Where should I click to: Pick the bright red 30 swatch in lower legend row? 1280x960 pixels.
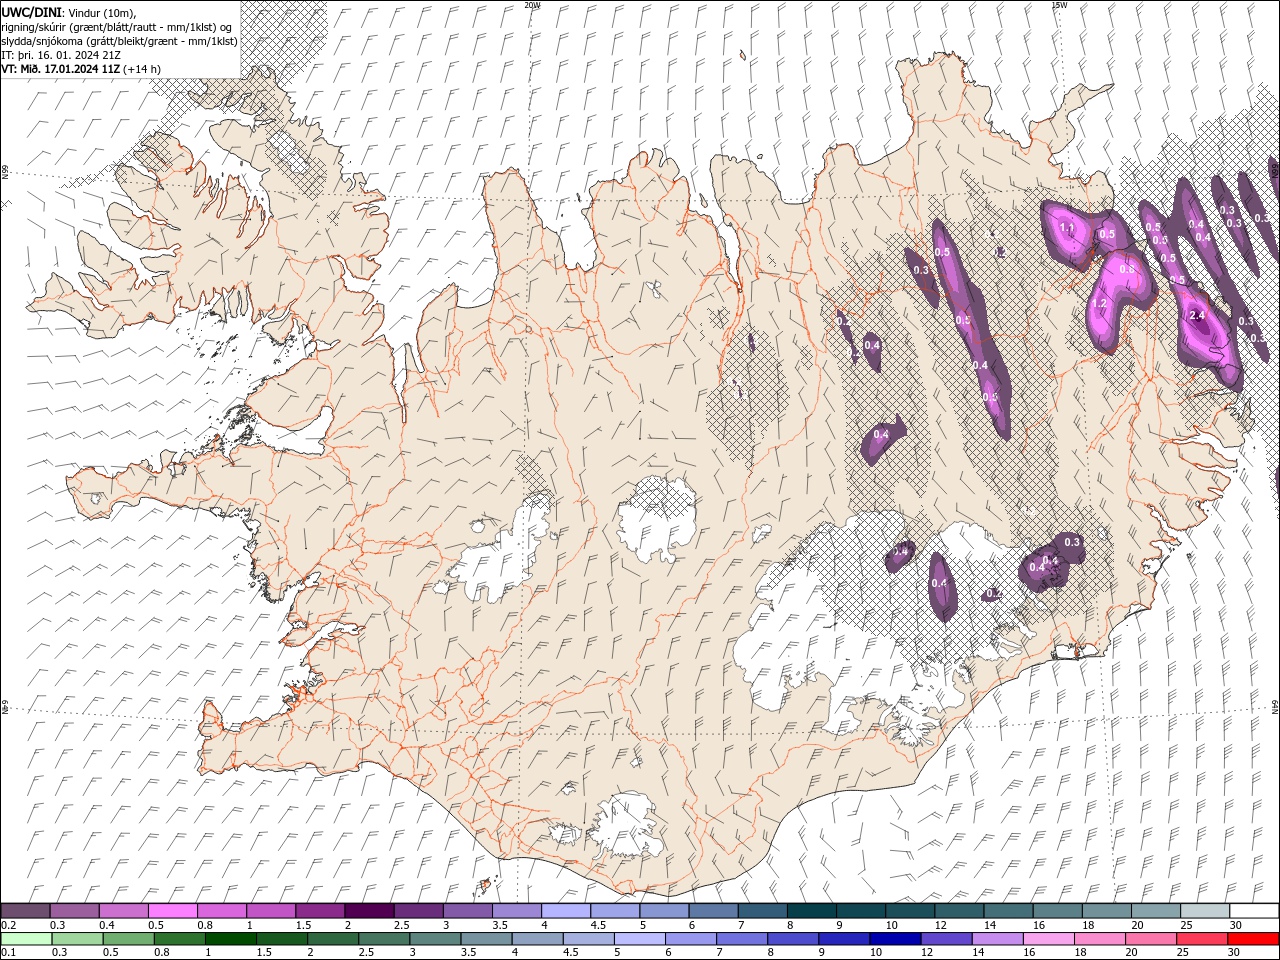point(1252,939)
